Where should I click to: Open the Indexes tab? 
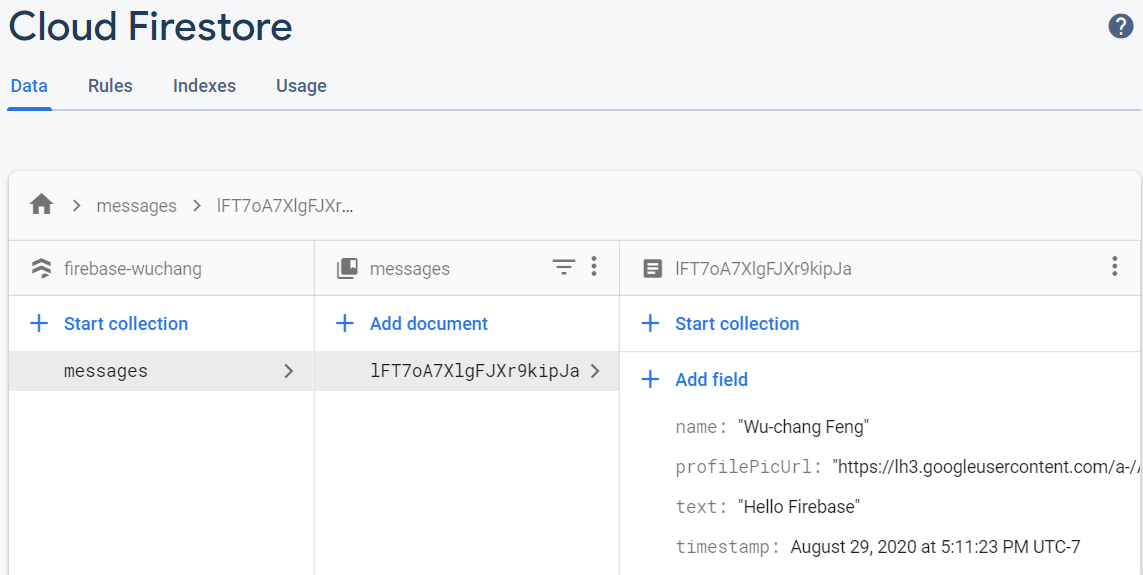204,86
